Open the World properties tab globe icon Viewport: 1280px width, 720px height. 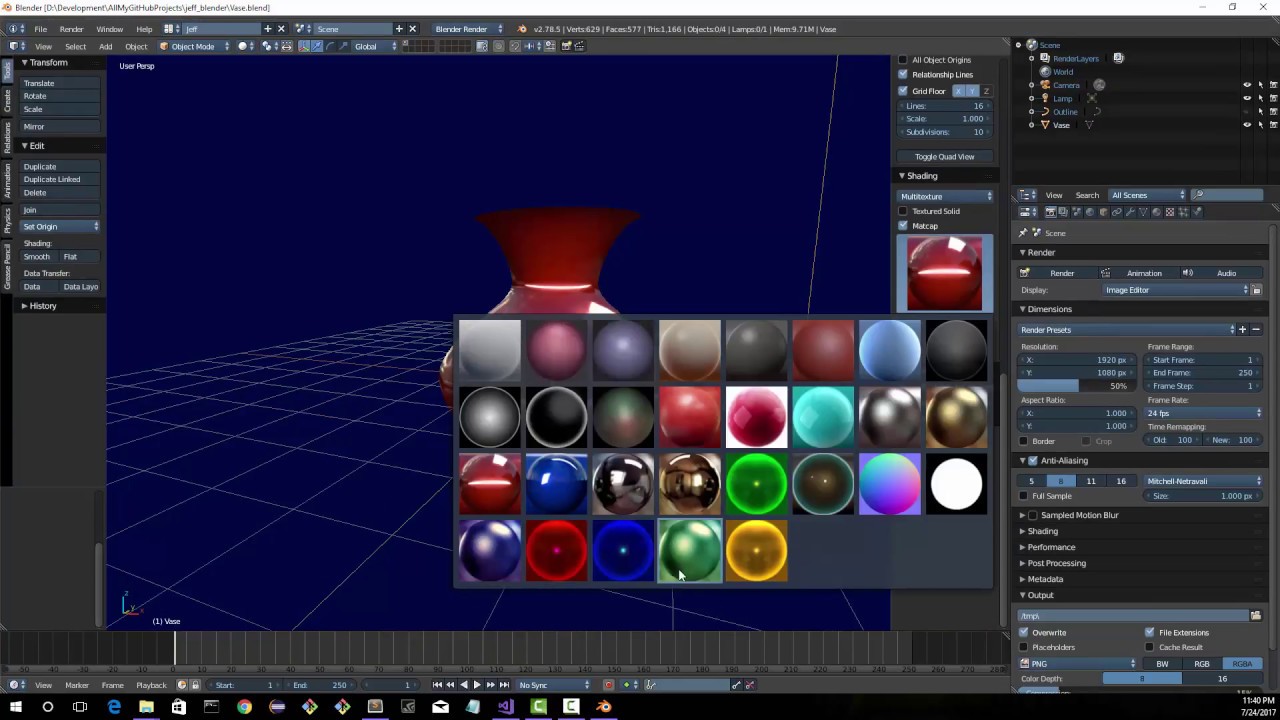coord(1089,212)
